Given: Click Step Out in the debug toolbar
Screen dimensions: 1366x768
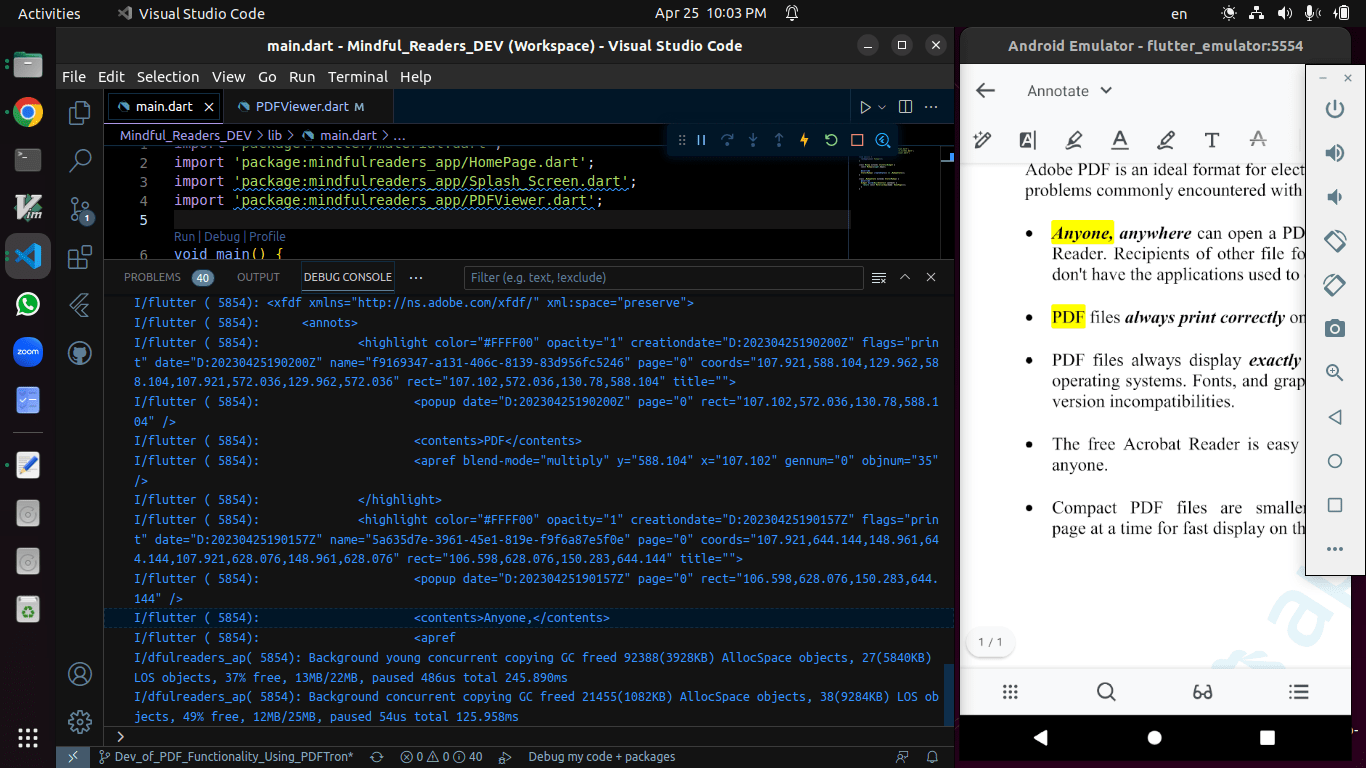Looking at the screenshot, I should coord(779,141).
